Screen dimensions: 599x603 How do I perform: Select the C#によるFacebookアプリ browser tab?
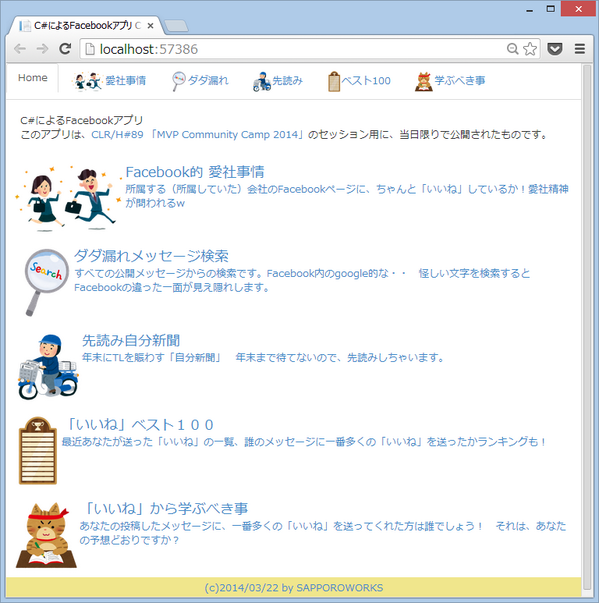(84, 25)
